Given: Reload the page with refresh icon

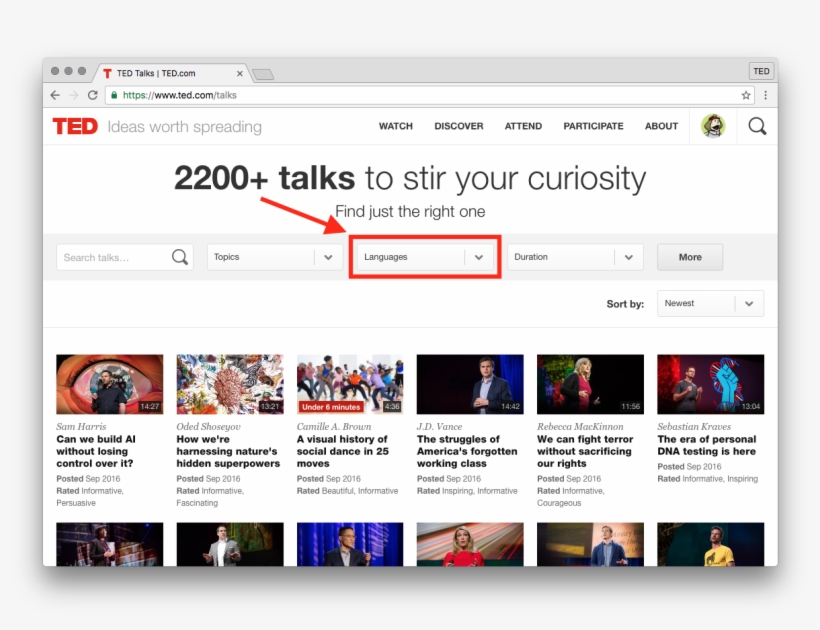Looking at the screenshot, I should (93, 95).
